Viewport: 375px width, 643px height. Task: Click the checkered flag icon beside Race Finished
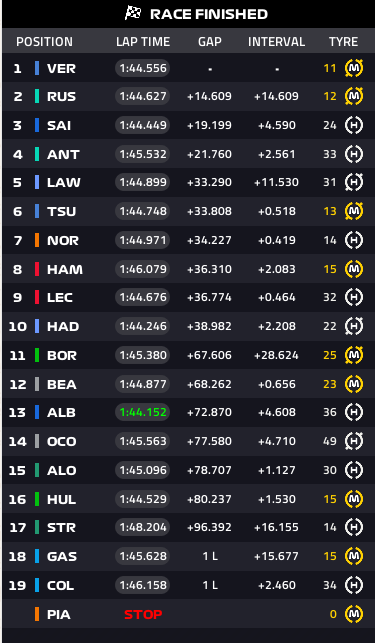click(x=133, y=13)
